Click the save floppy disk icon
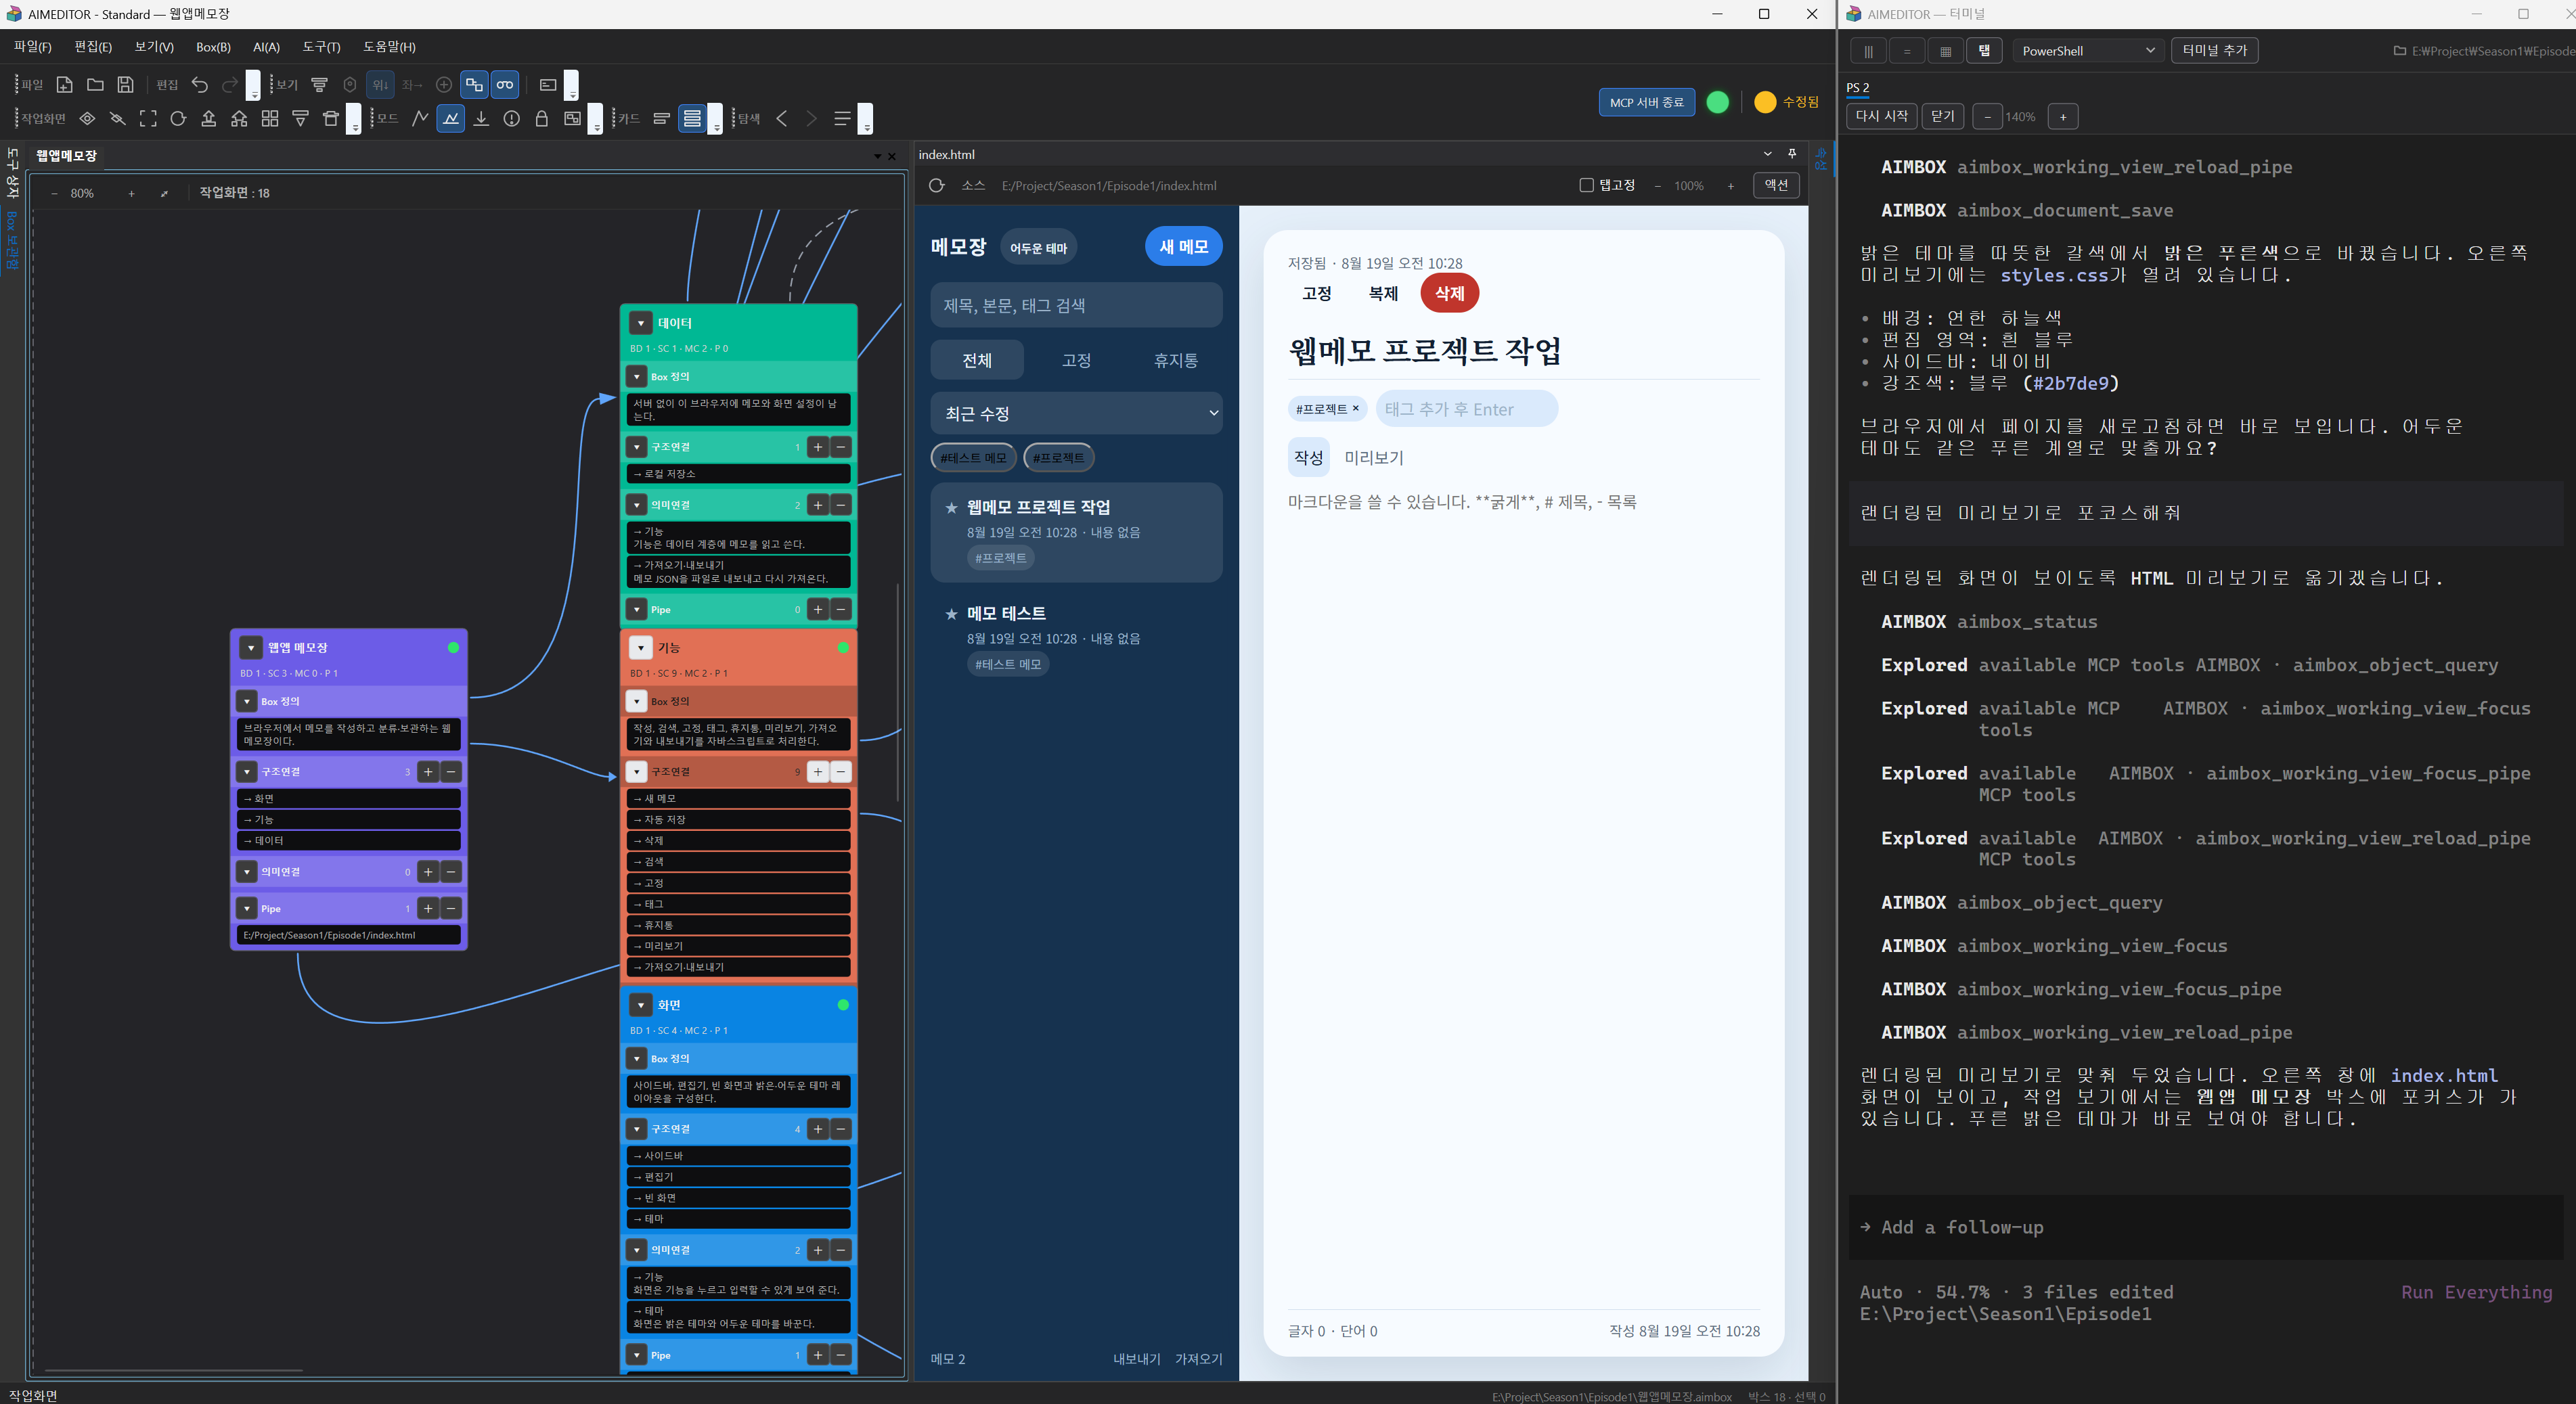This screenshot has height=1404, width=2576. pyautogui.click(x=125, y=85)
